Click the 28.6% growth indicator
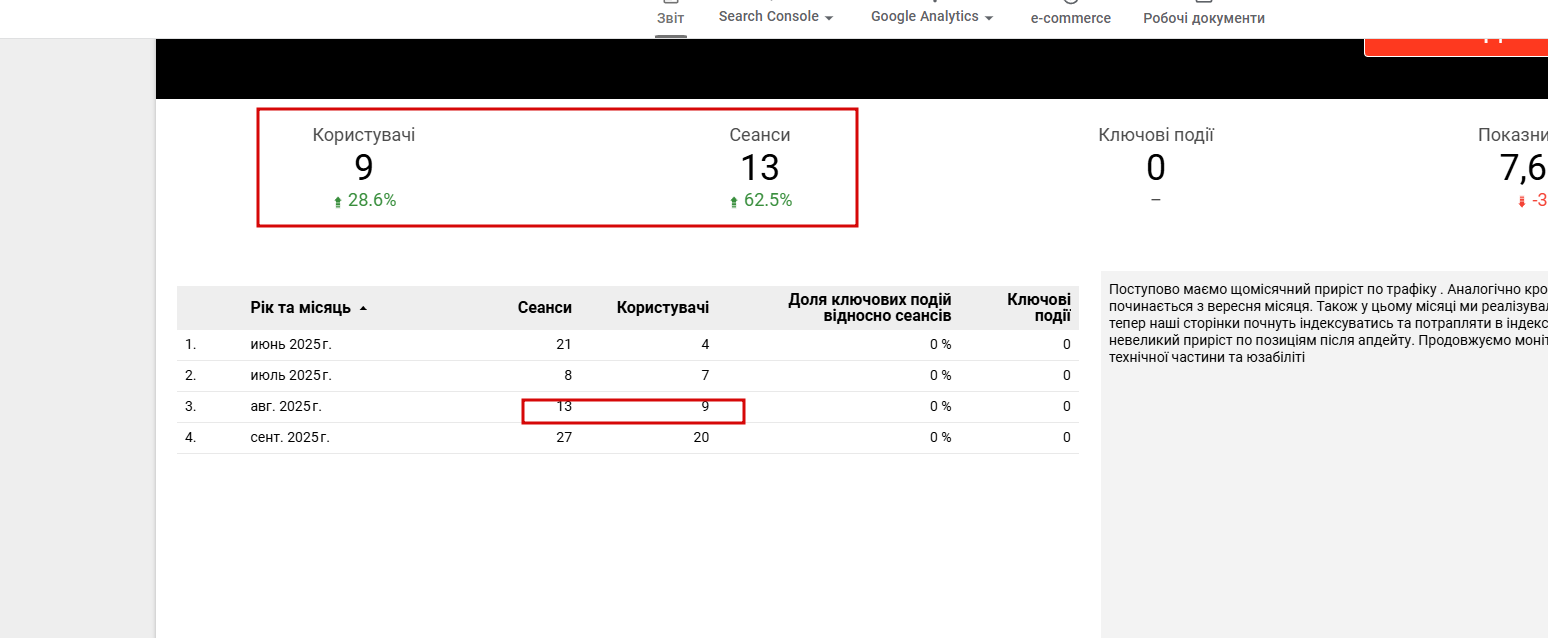The height and width of the screenshot is (638, 1548). [x=364, y=201]
